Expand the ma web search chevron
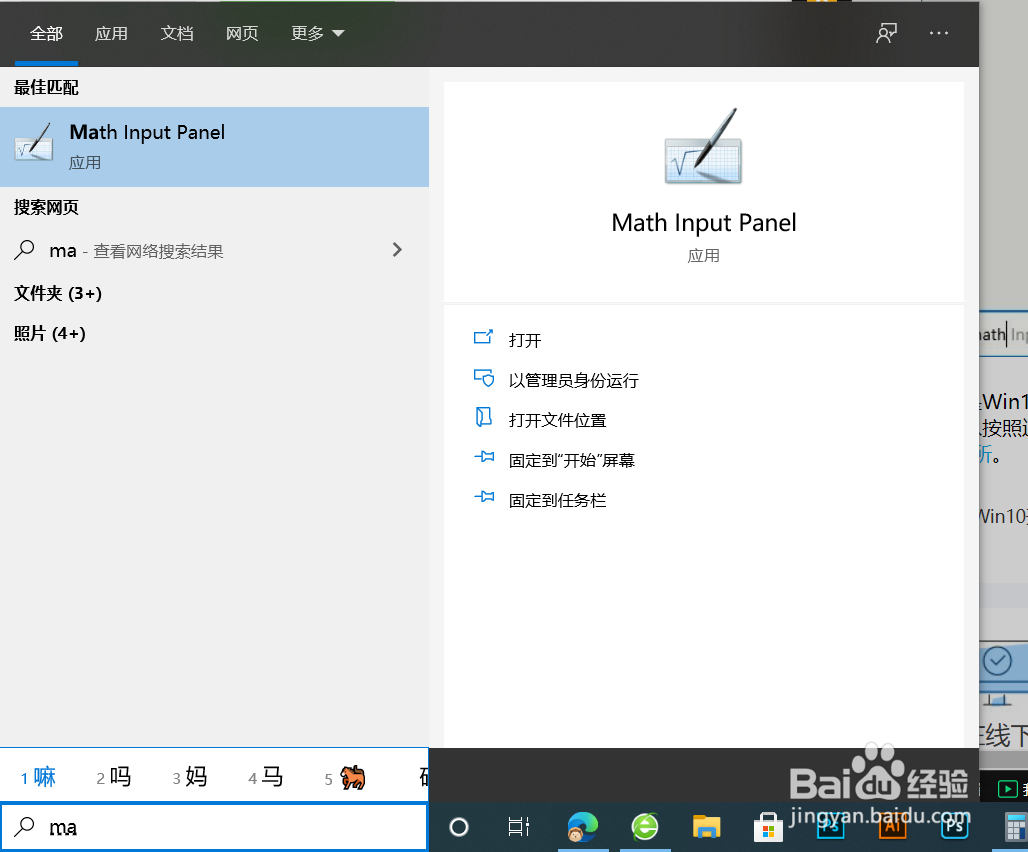The height and width of the screenshot is (852, 1028). (x=397, y=250)
